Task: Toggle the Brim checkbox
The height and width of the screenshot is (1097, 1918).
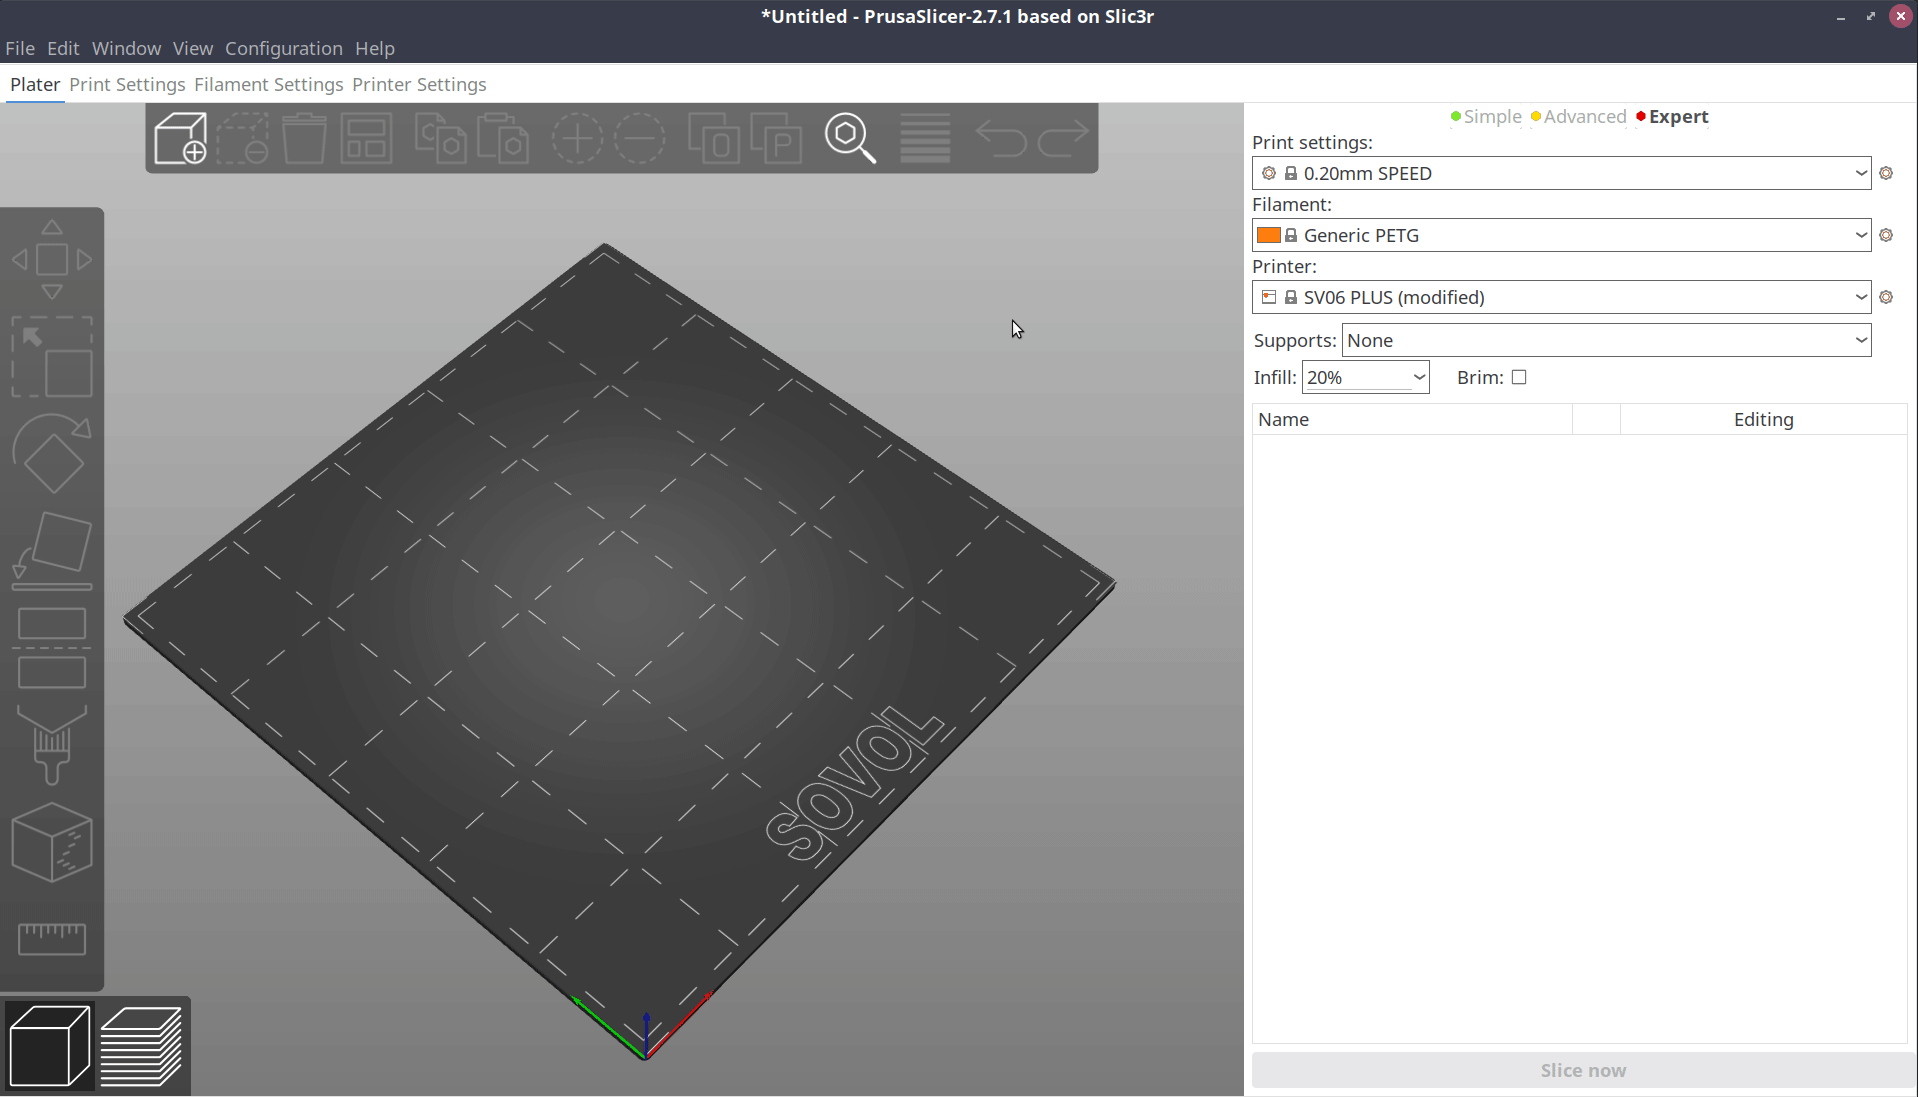Action: click(1519, 377)
